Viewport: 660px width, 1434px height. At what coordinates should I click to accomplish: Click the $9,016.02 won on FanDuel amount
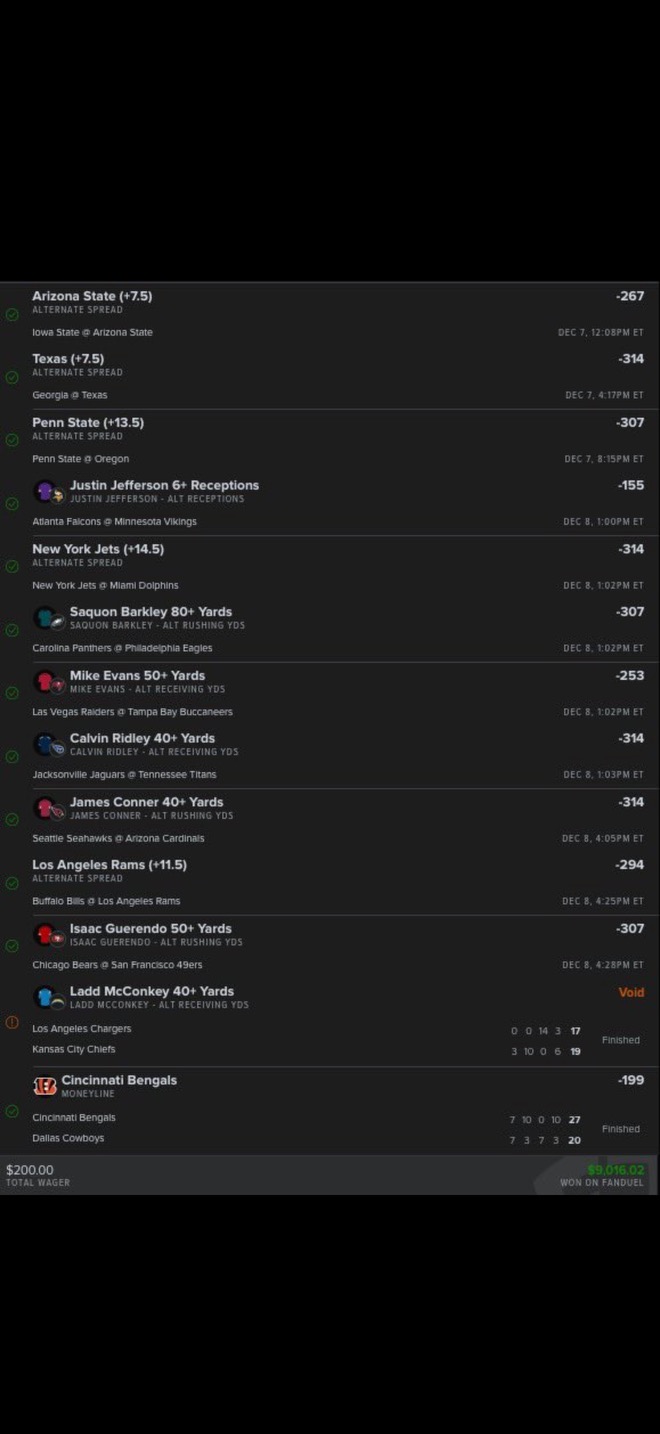coord(615,1170)
